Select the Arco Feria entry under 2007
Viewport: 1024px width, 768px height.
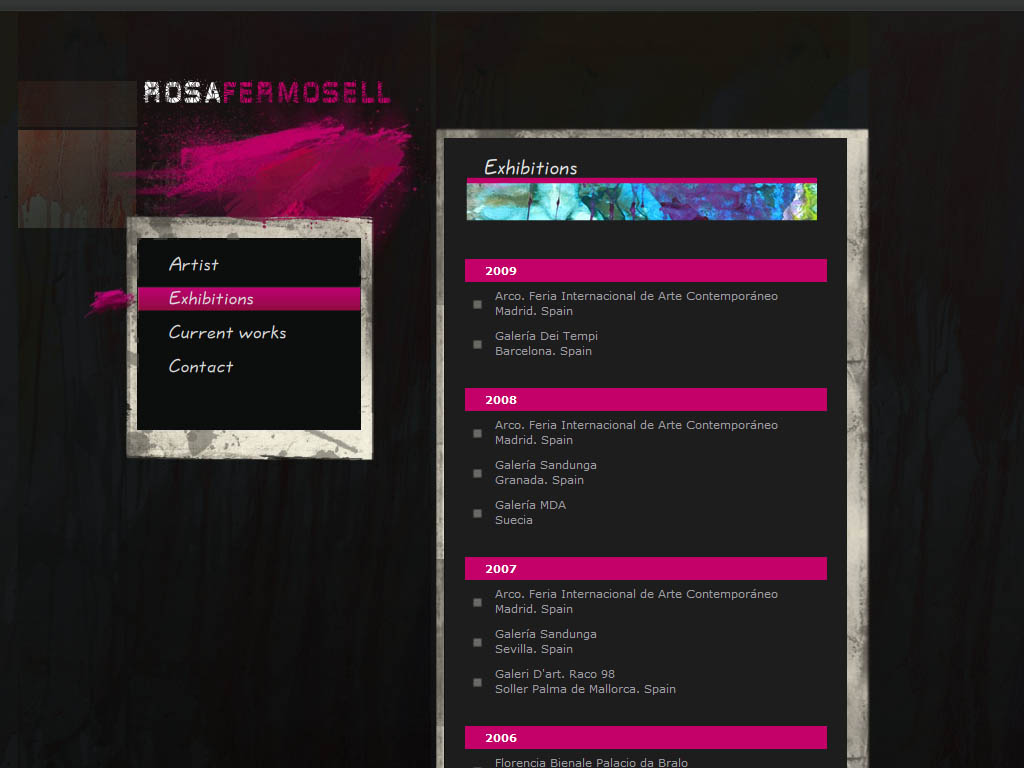tap(636, 601)
